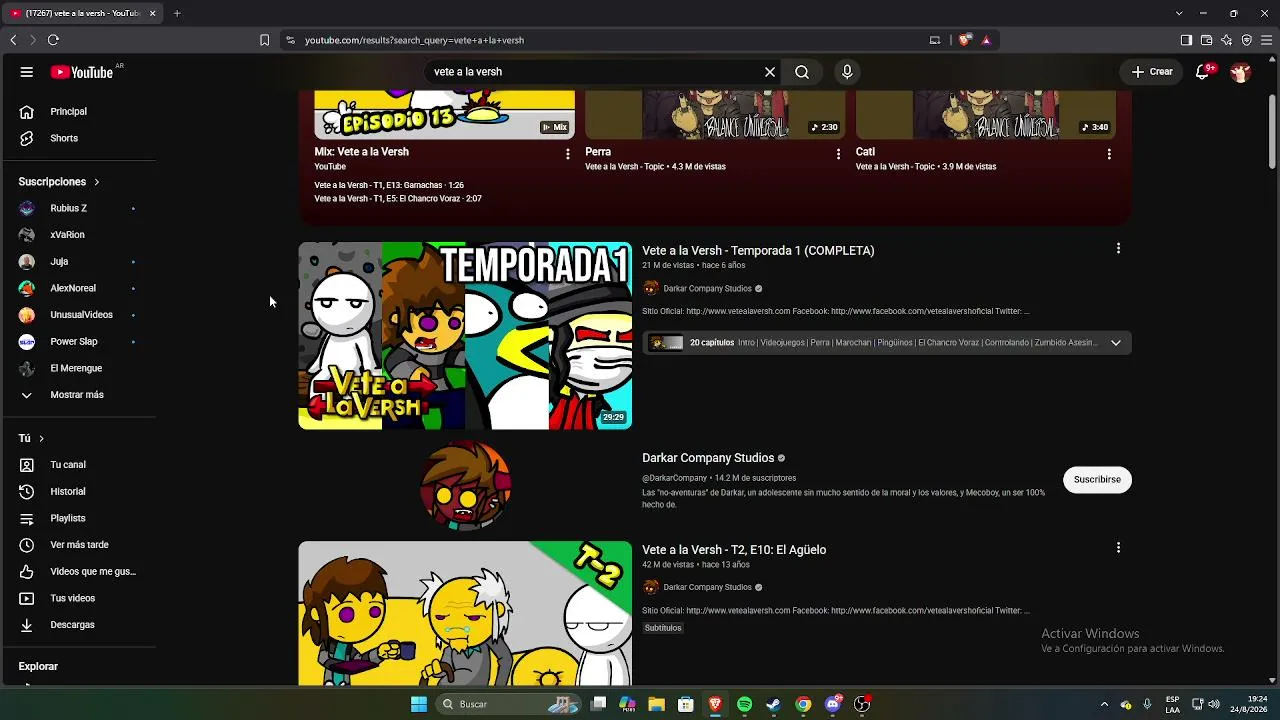The height and width of the screenshot is (720, 1280).
Task: Open the Brave Wallet icon
Action: (1207, 40)
